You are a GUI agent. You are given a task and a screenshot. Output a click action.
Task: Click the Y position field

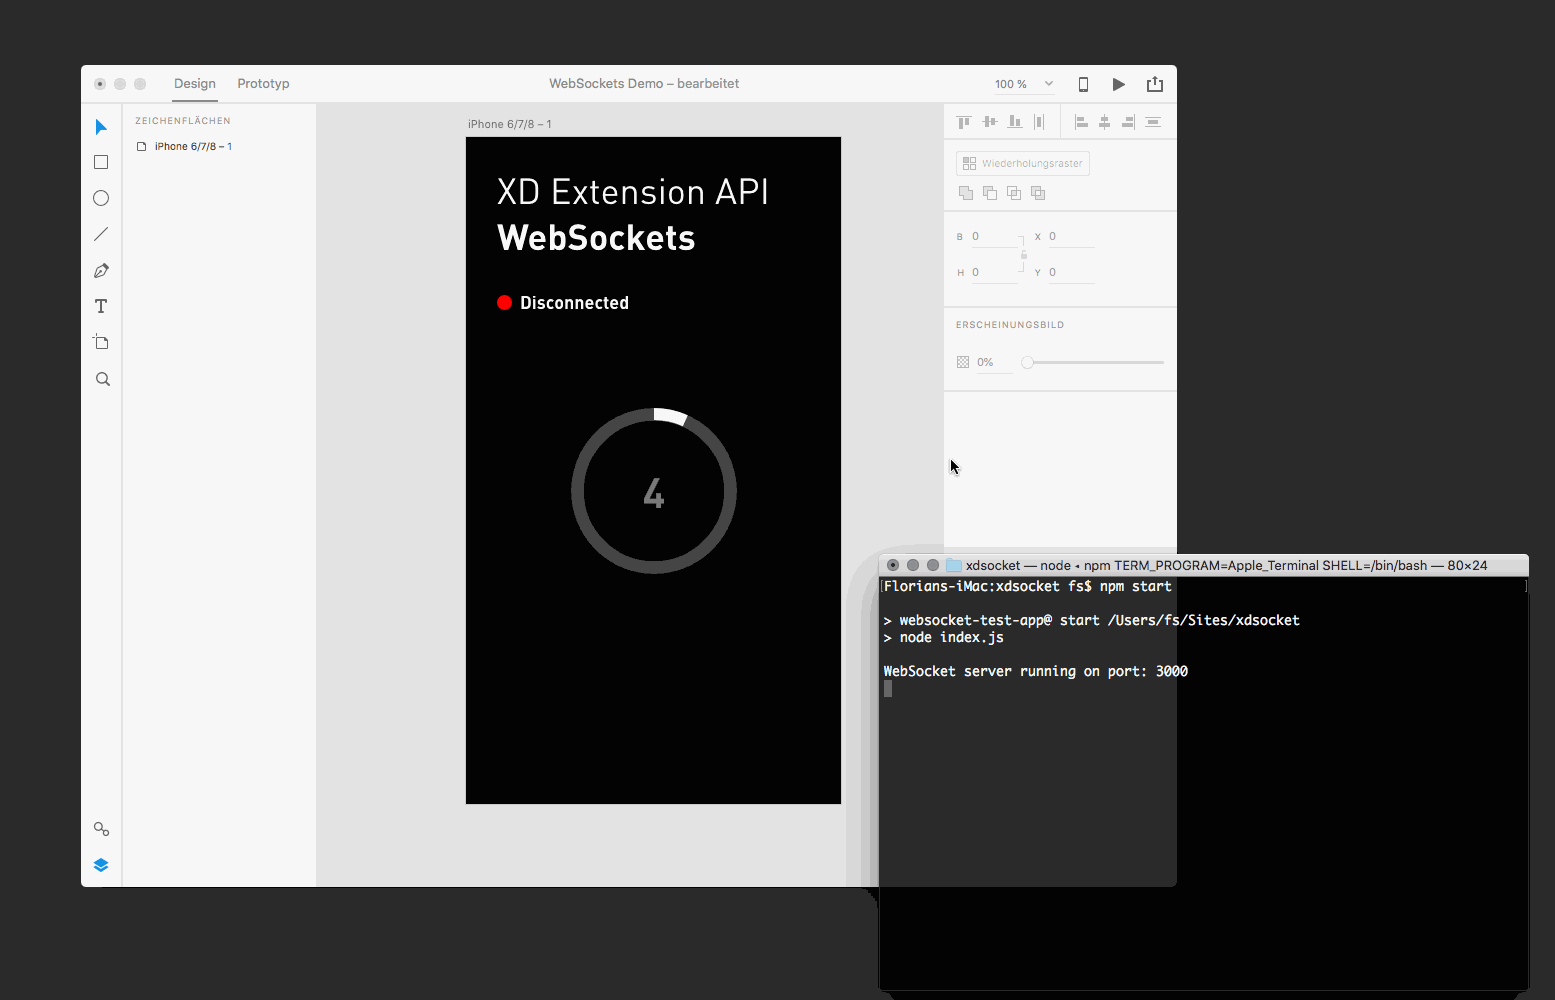[x=1071, y=273]
